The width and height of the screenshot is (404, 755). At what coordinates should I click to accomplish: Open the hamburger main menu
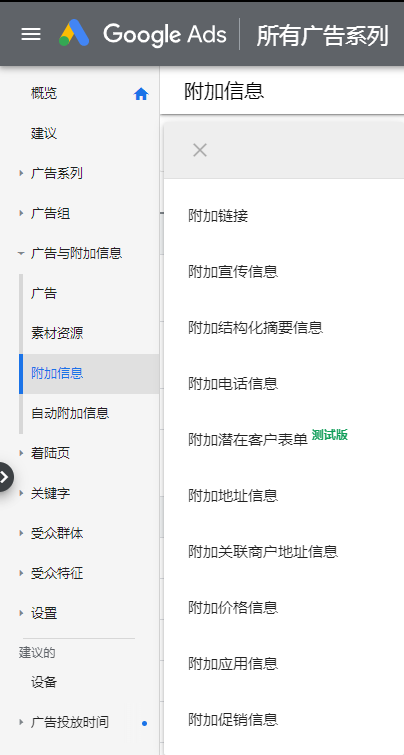coord(31,34)
